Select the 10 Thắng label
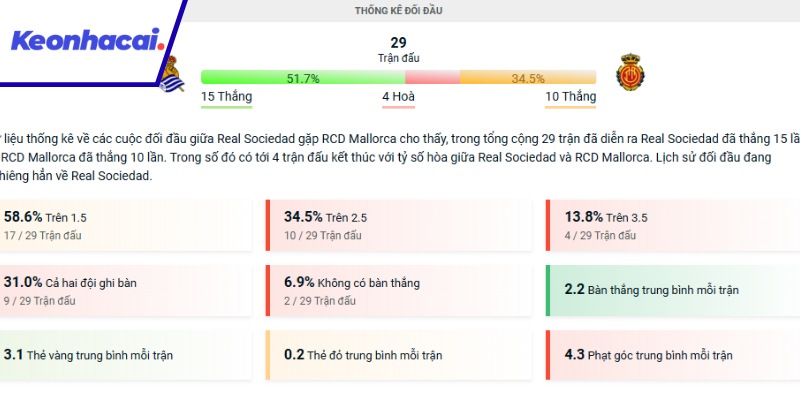 [570, 97]
